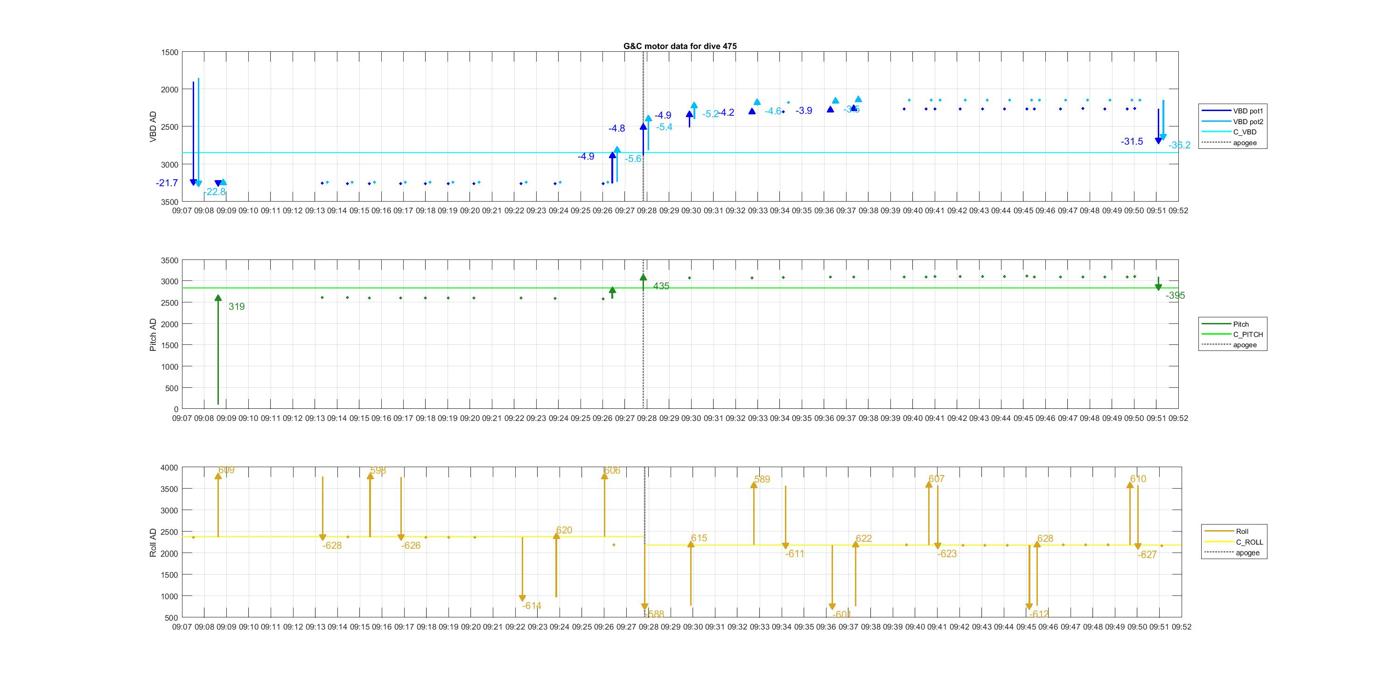Click the '628' roll data label
This screenshot has width=1400, height=693.
tap(1045, 539)
